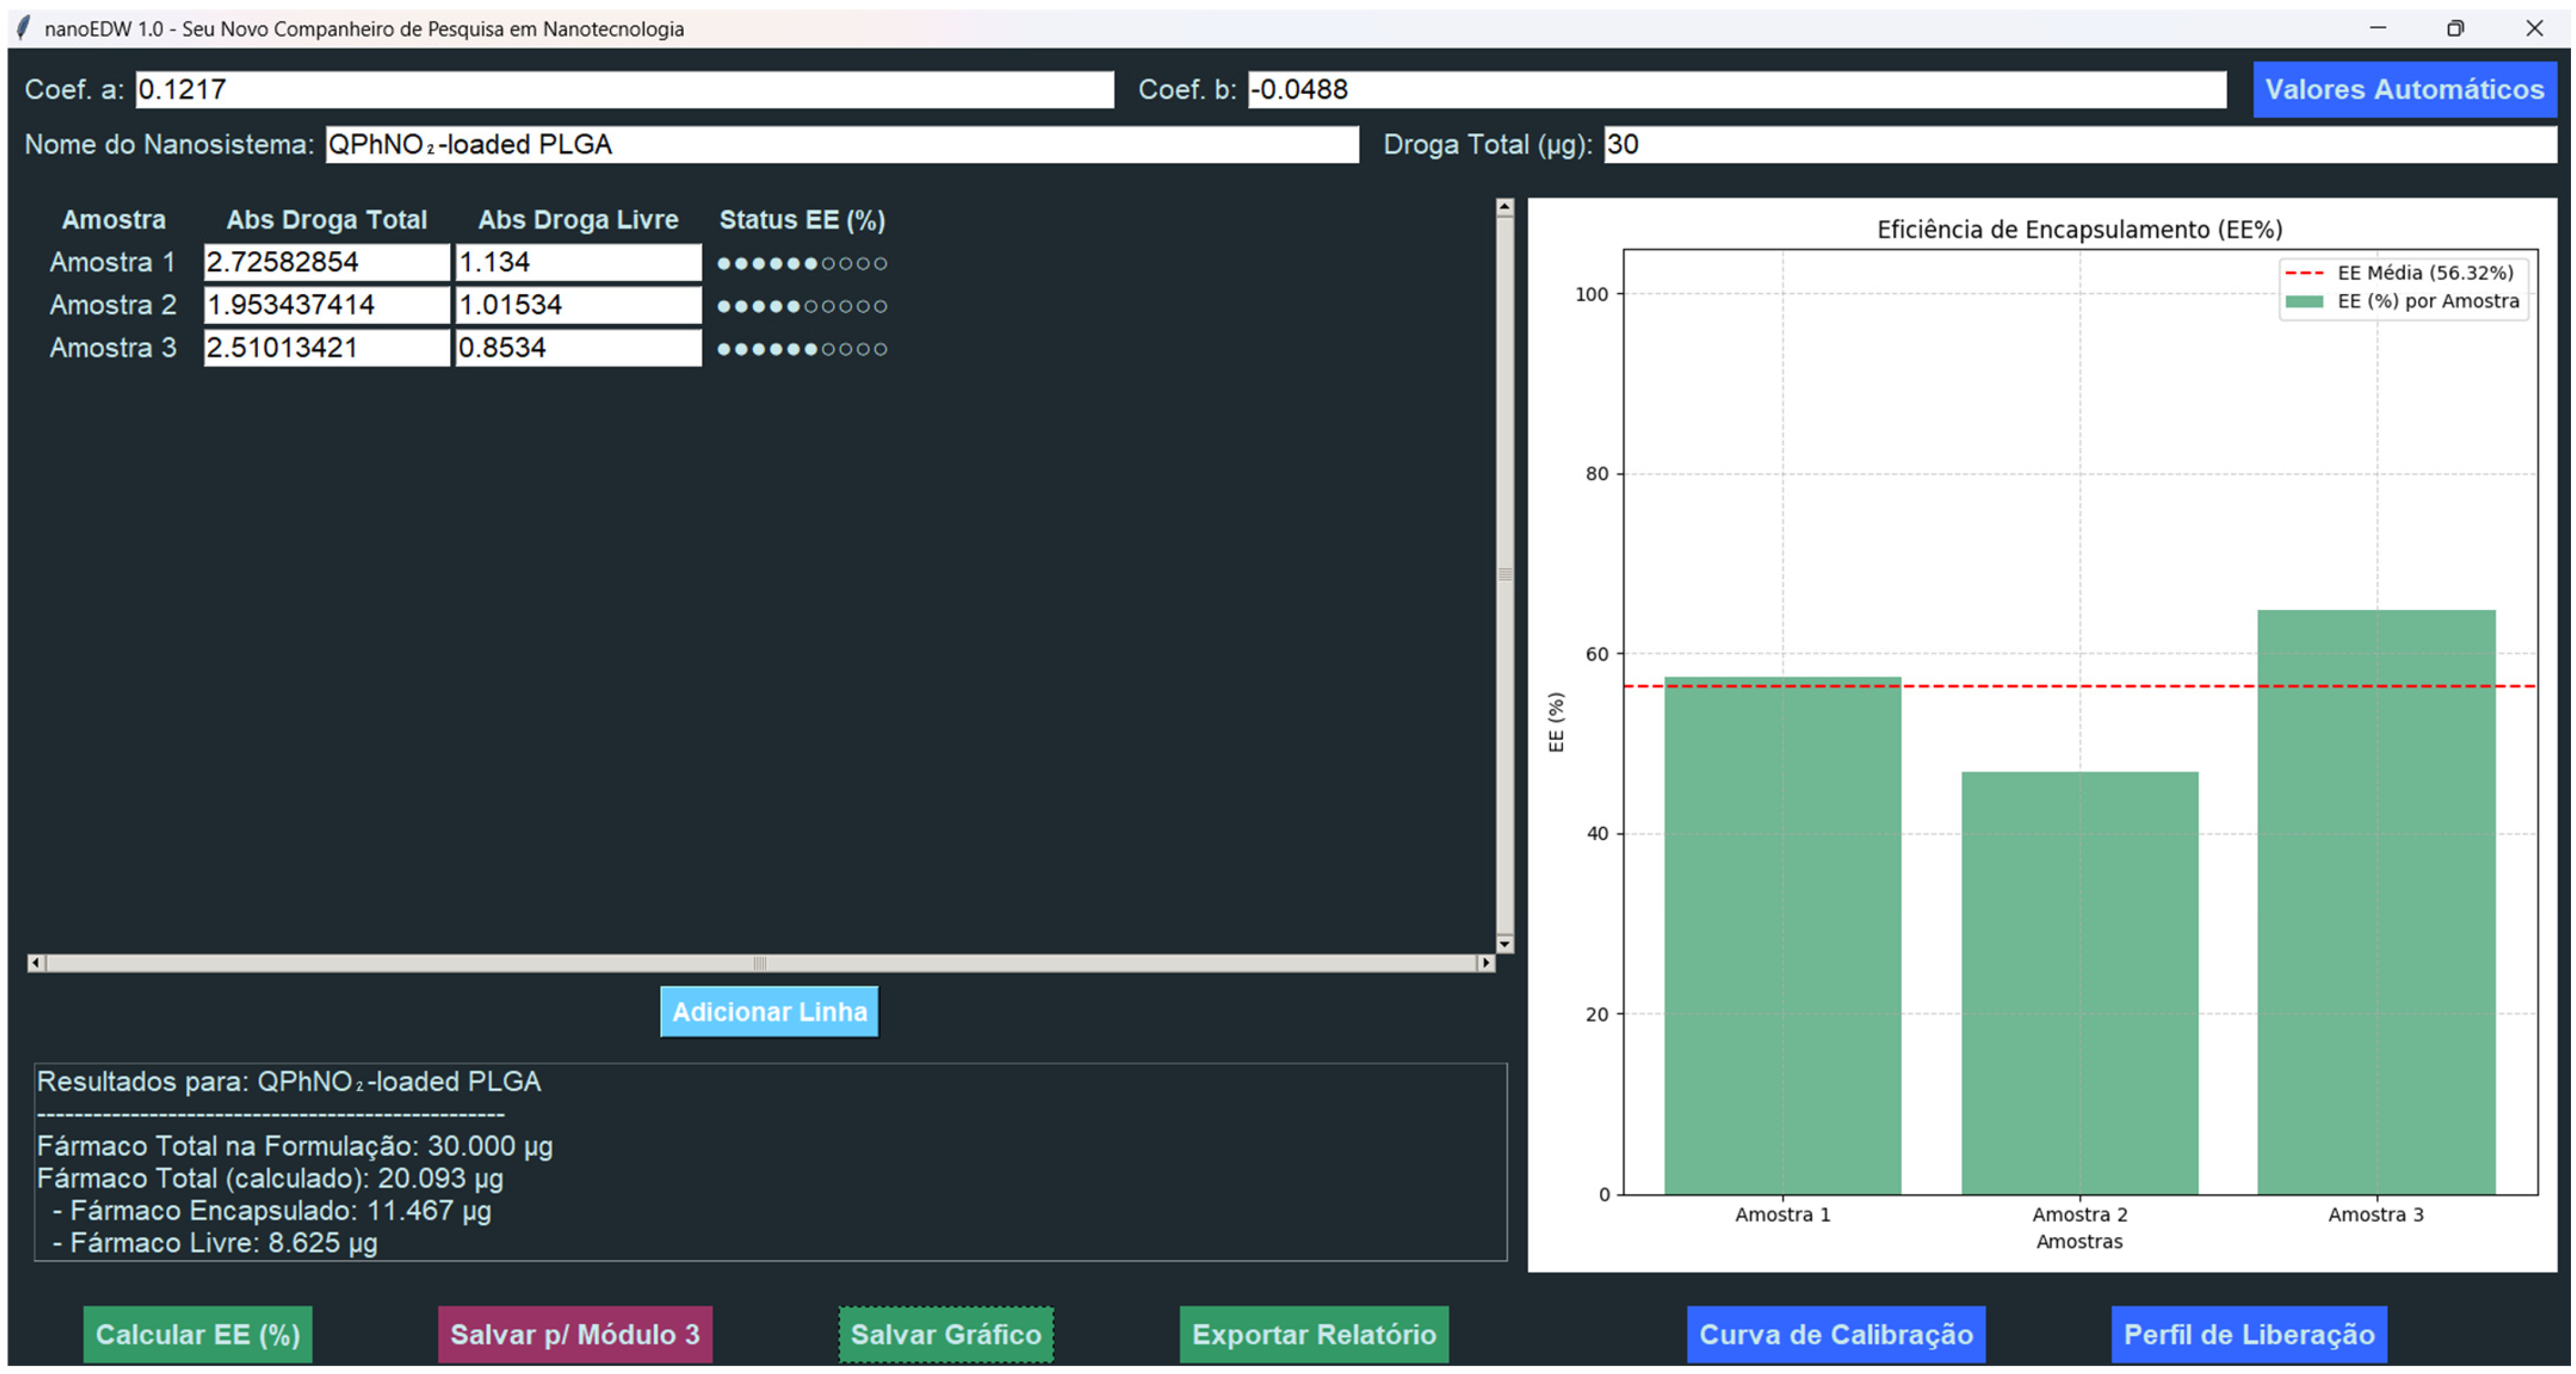Edit Amostra 1 Abs Droga Total cell

point(326,262)
